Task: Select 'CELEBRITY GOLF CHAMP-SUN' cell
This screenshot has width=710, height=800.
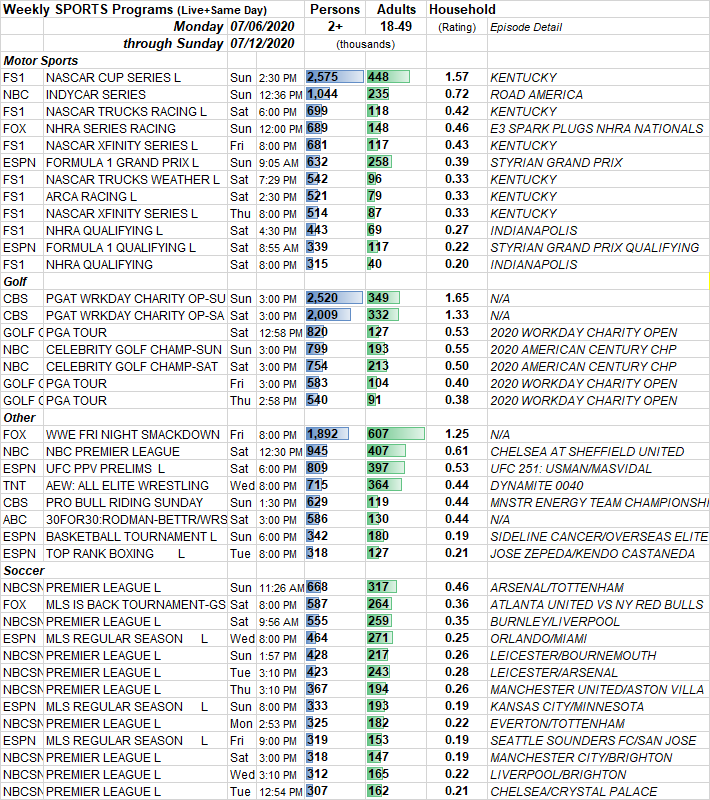Action: pos(134,350)
